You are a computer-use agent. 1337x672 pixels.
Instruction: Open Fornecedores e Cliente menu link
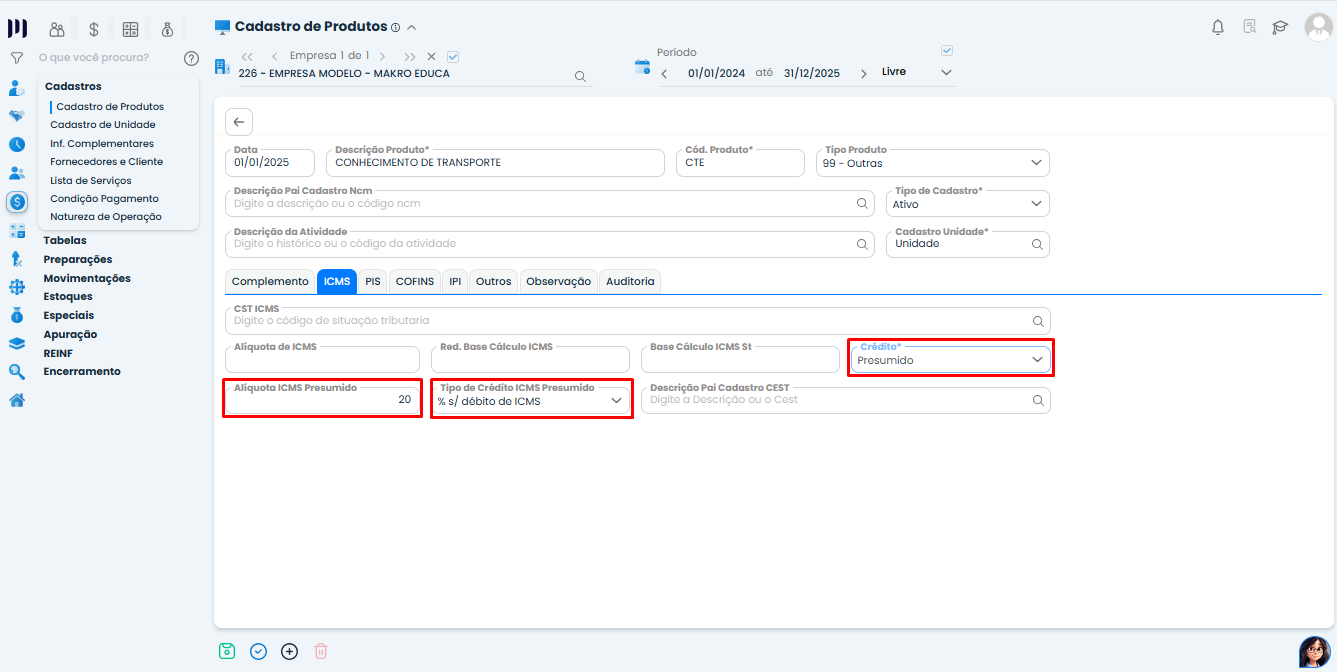[x=106, y=162]
